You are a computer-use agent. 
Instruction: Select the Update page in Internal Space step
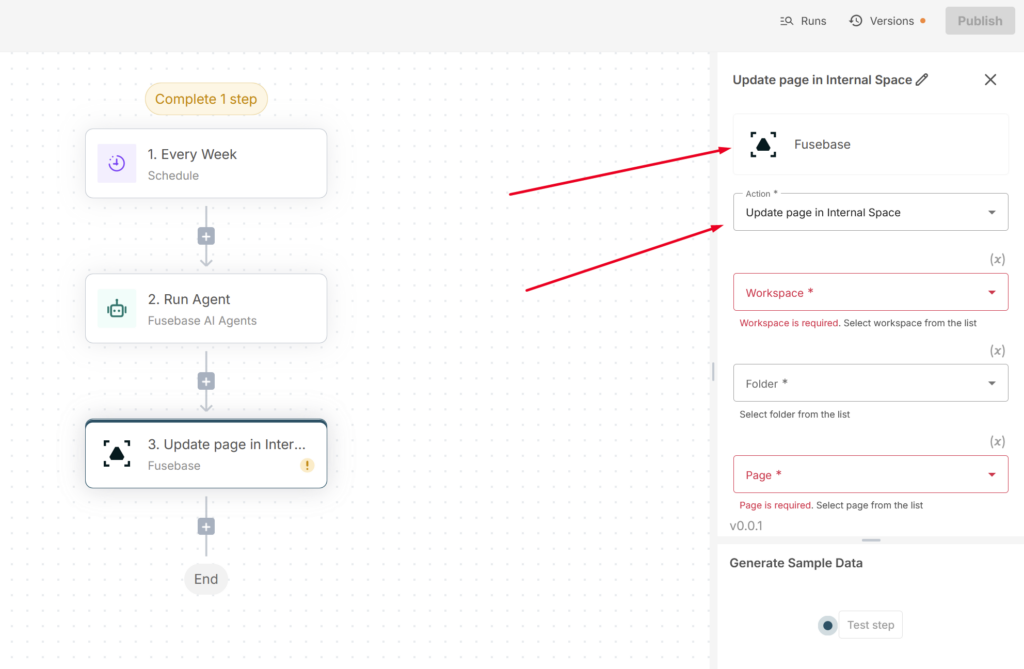[x=206, y=453]
